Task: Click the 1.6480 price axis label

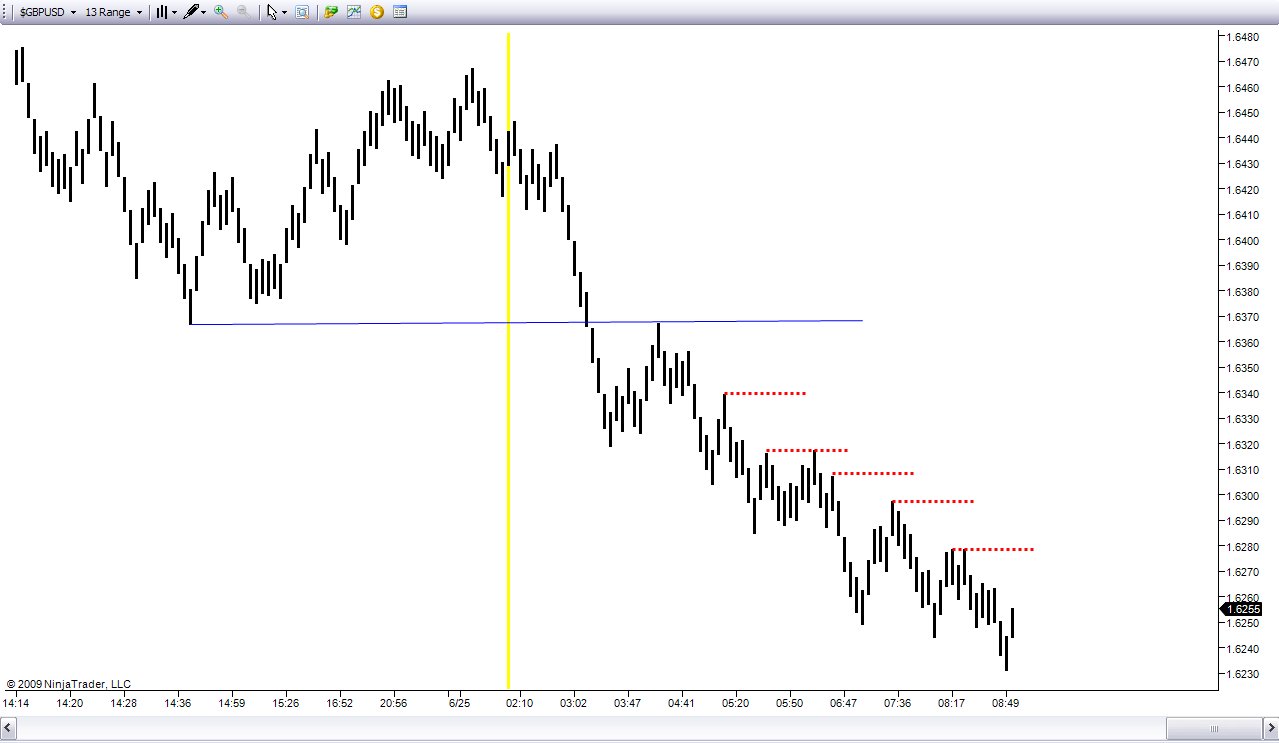Action: coord(1242,37)
